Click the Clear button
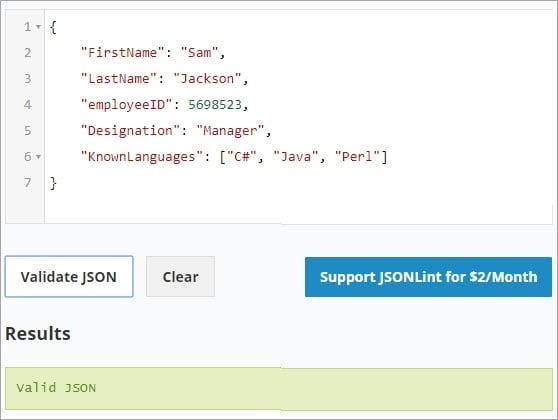Image resolution: width=558 pixels, height=420 pixels. (180, 277)
